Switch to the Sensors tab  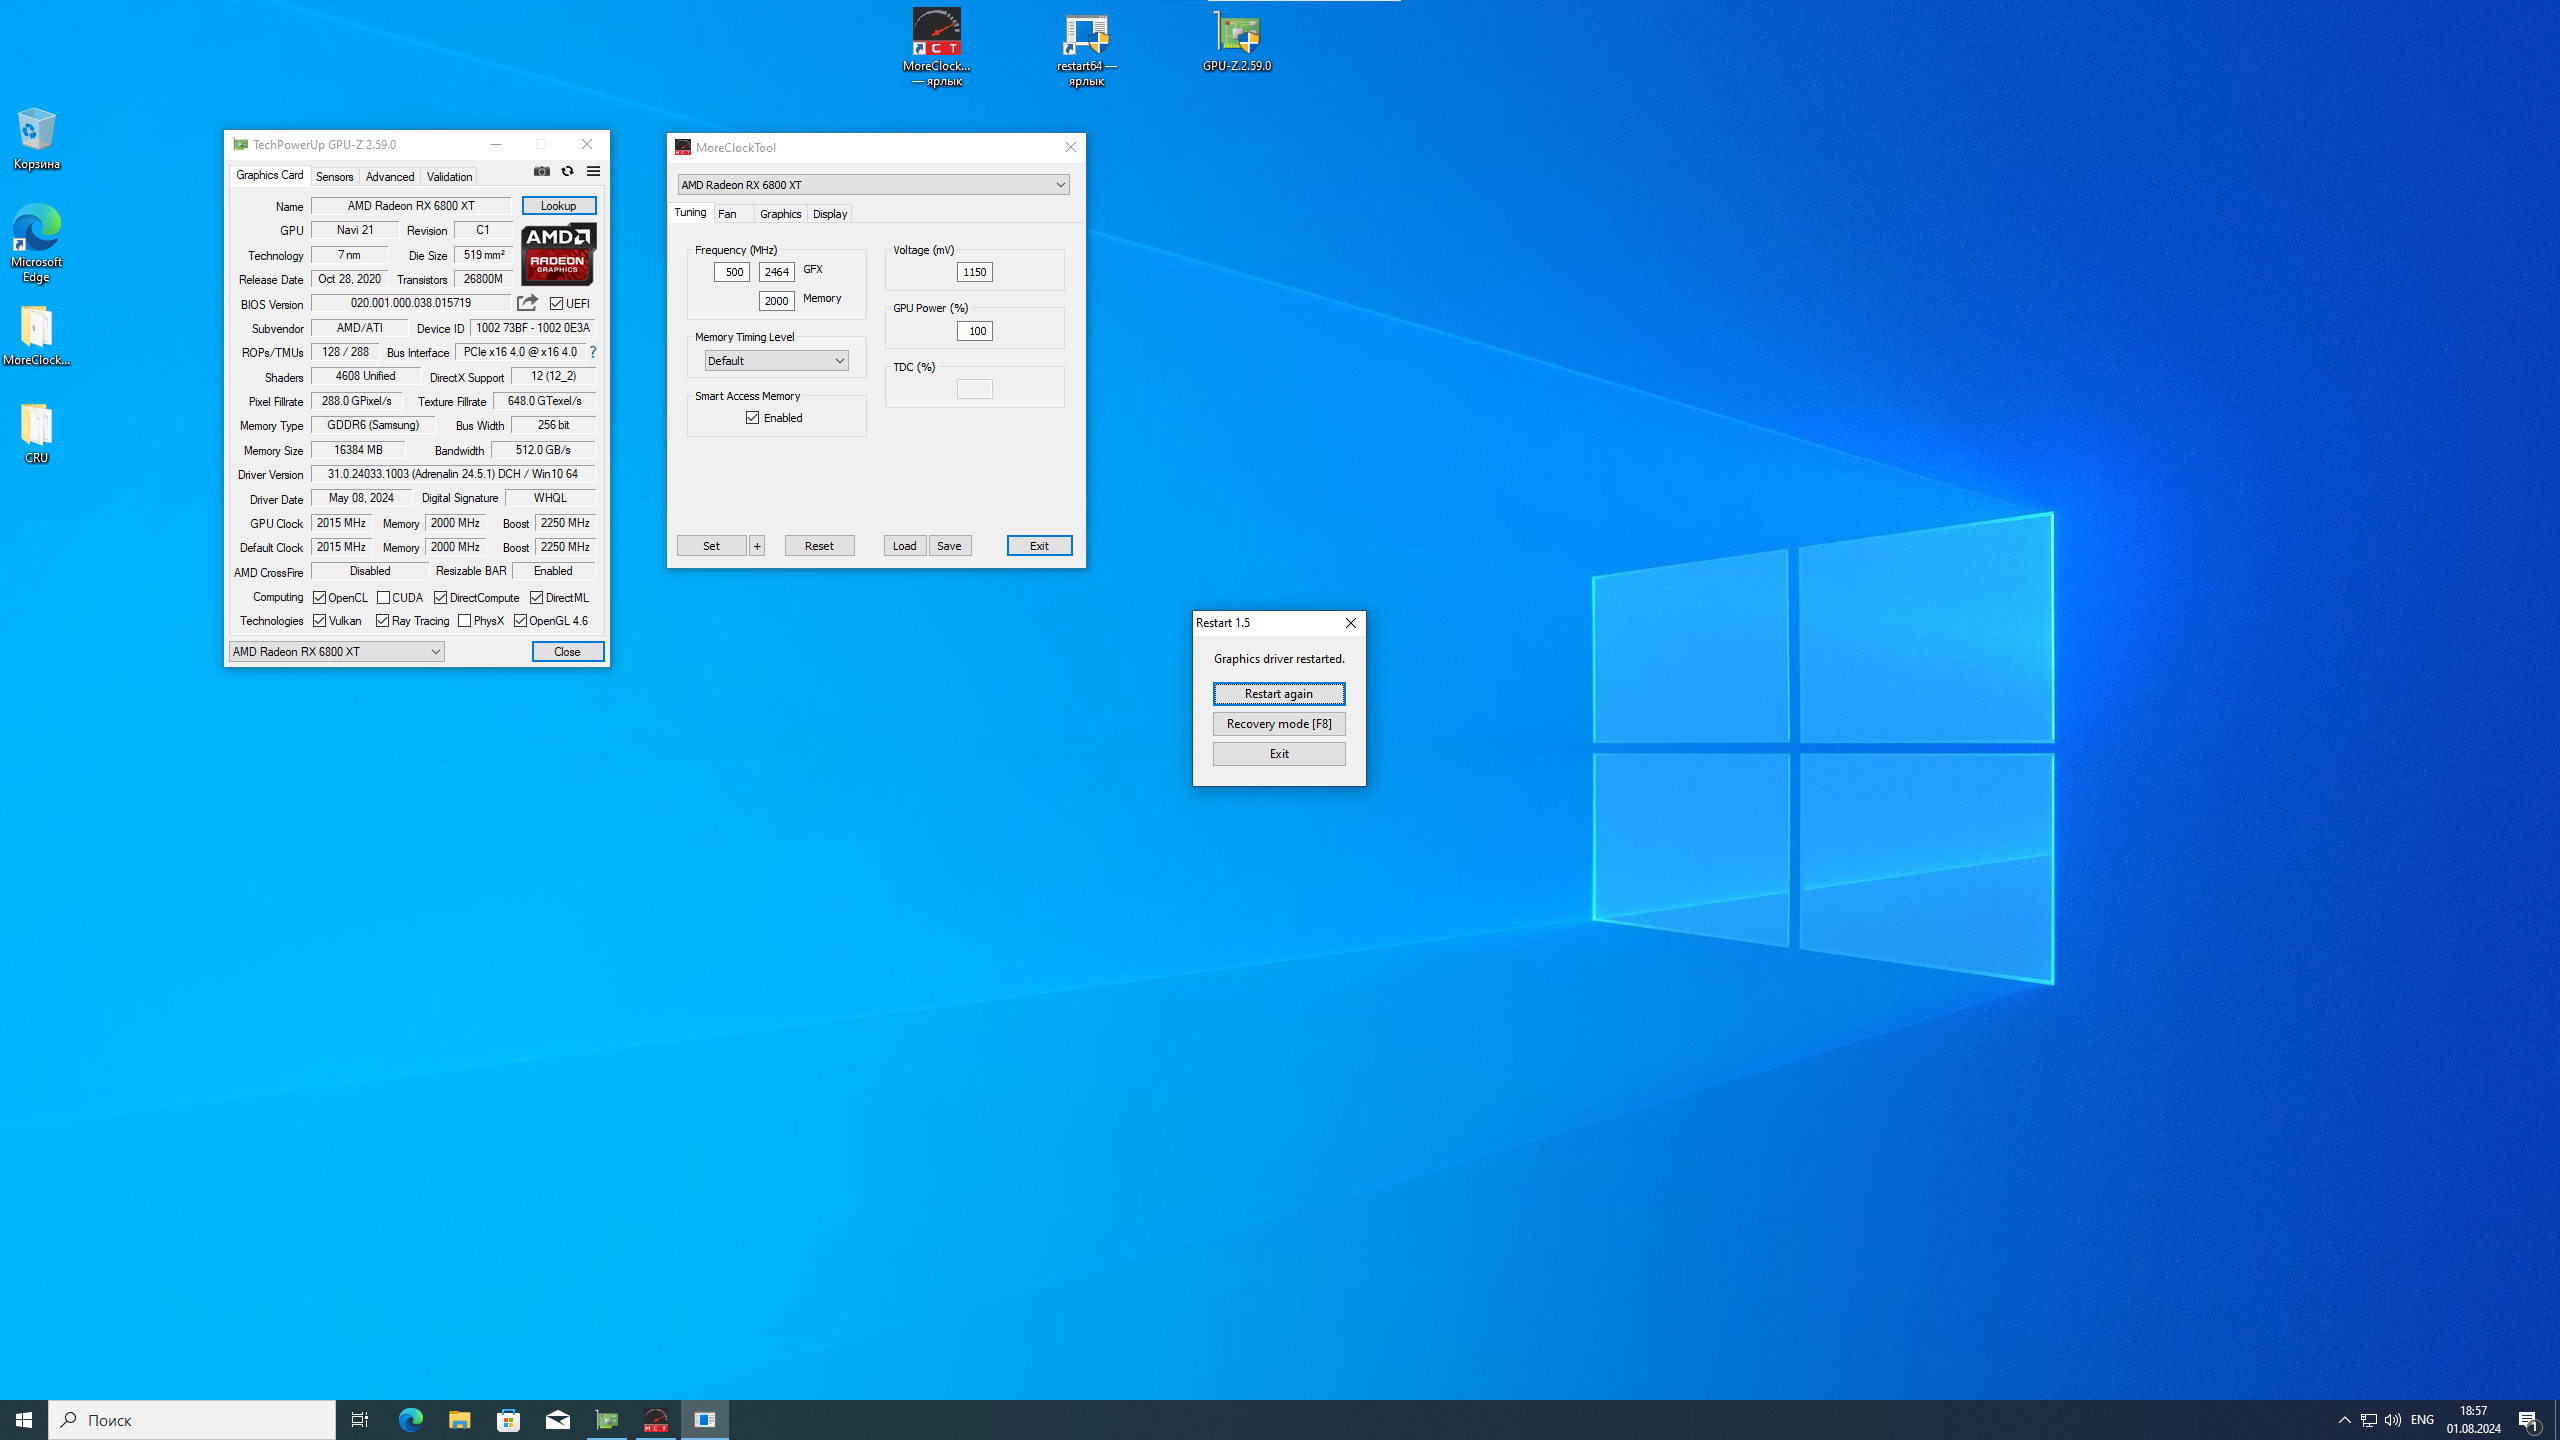tap(334, 177)
